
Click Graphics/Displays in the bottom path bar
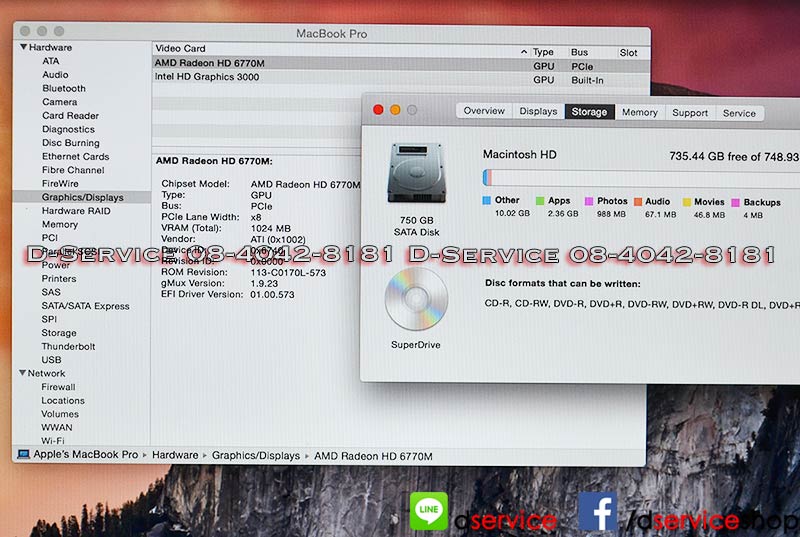click(256, 455)
